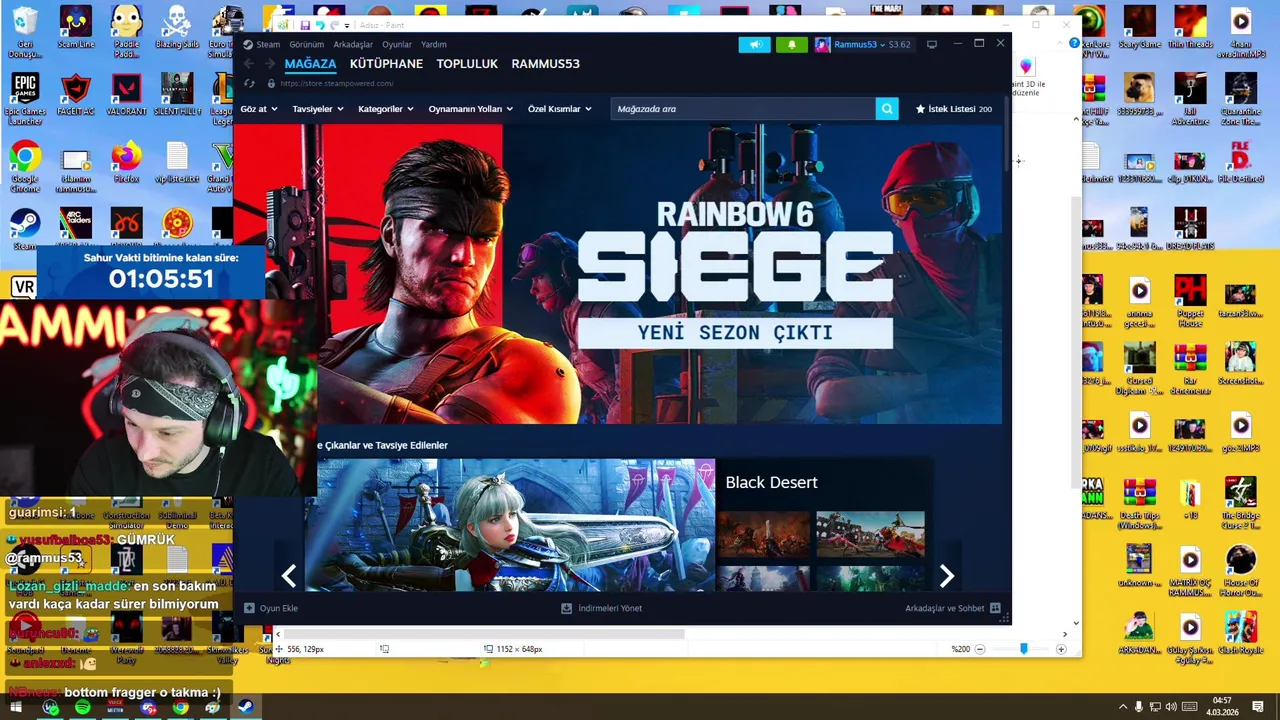Open Paint quick access toolbar customize arrow
1280x720 pixels.
point(347,25)
